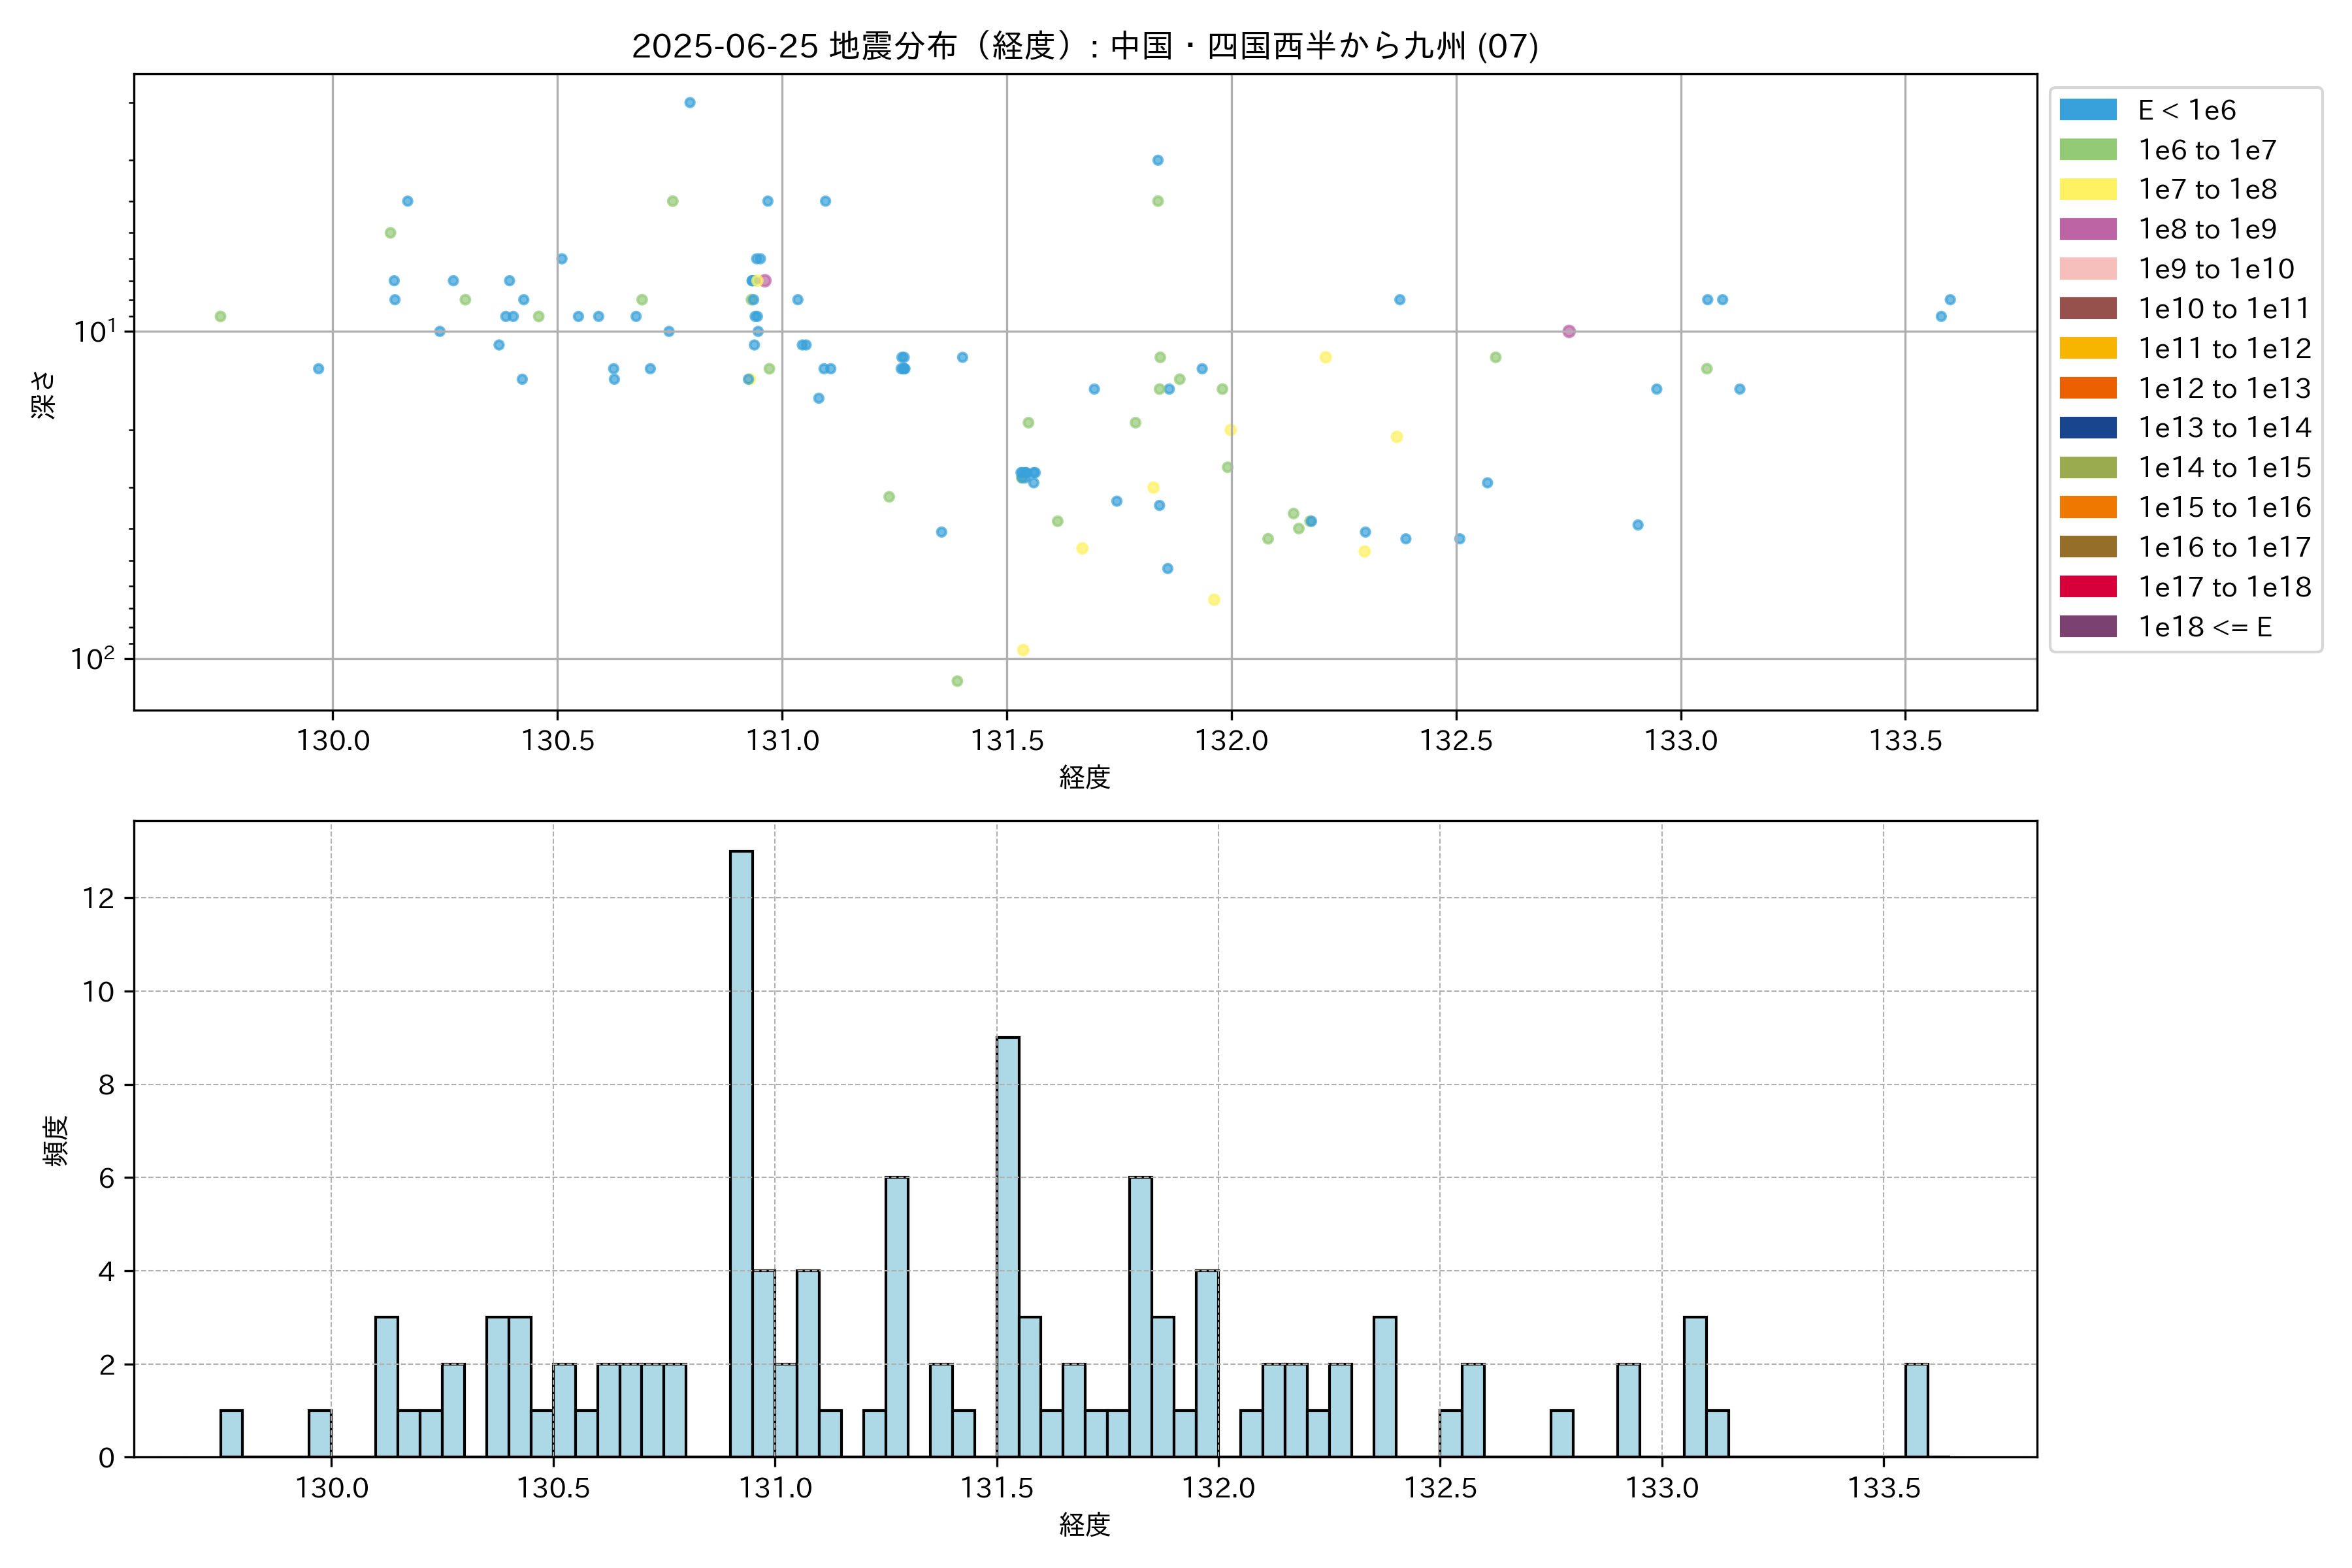Click the navy '1e13 to 1e14' legend swatch

click(x=2087, y=428)
